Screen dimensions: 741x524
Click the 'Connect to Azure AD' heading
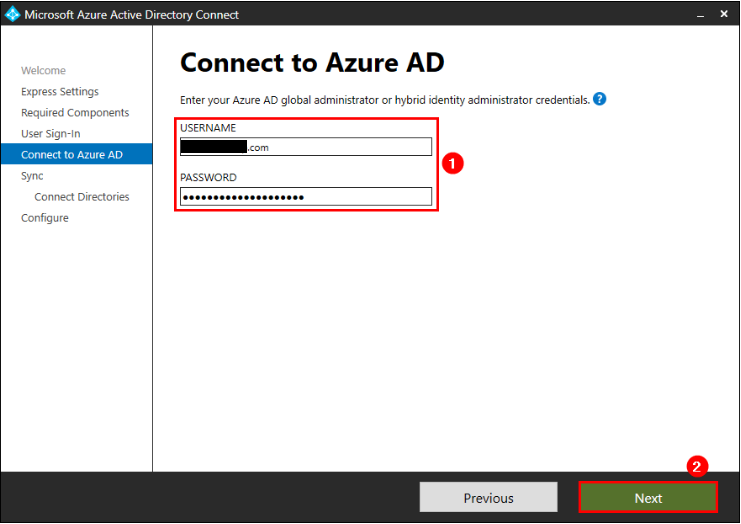point(312,63)
